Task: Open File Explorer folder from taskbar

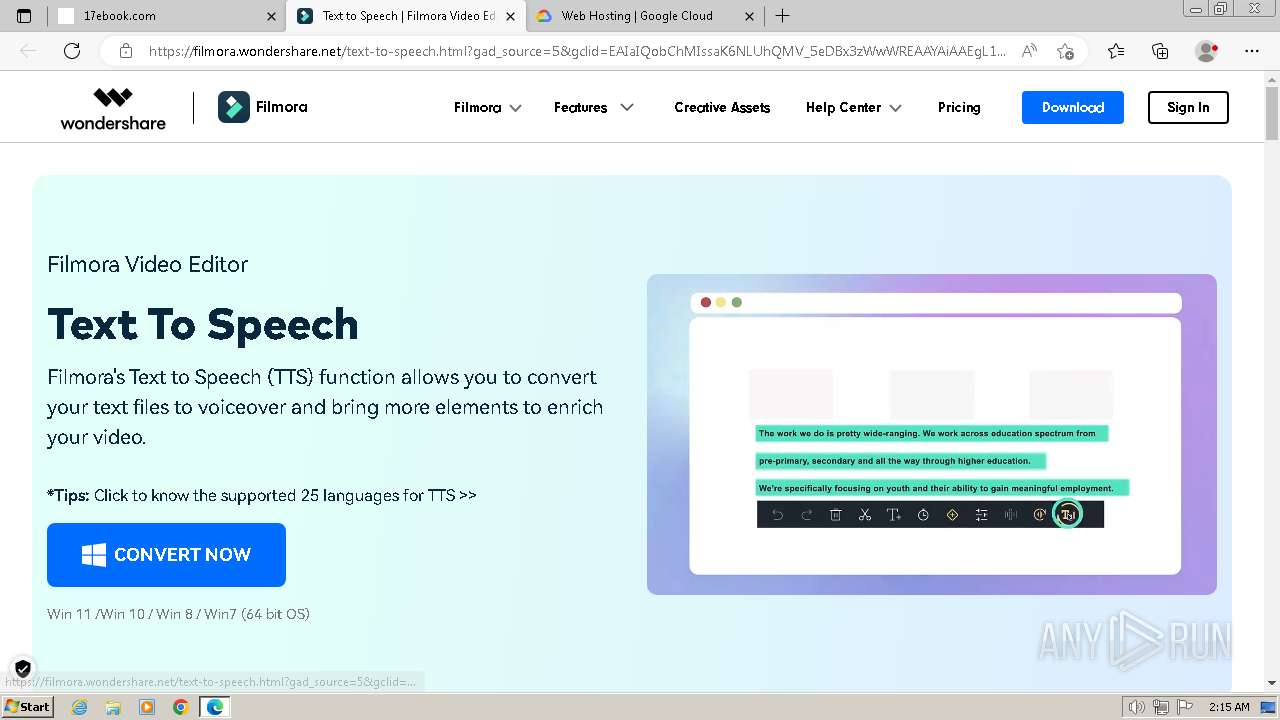Action: point(113,707)
